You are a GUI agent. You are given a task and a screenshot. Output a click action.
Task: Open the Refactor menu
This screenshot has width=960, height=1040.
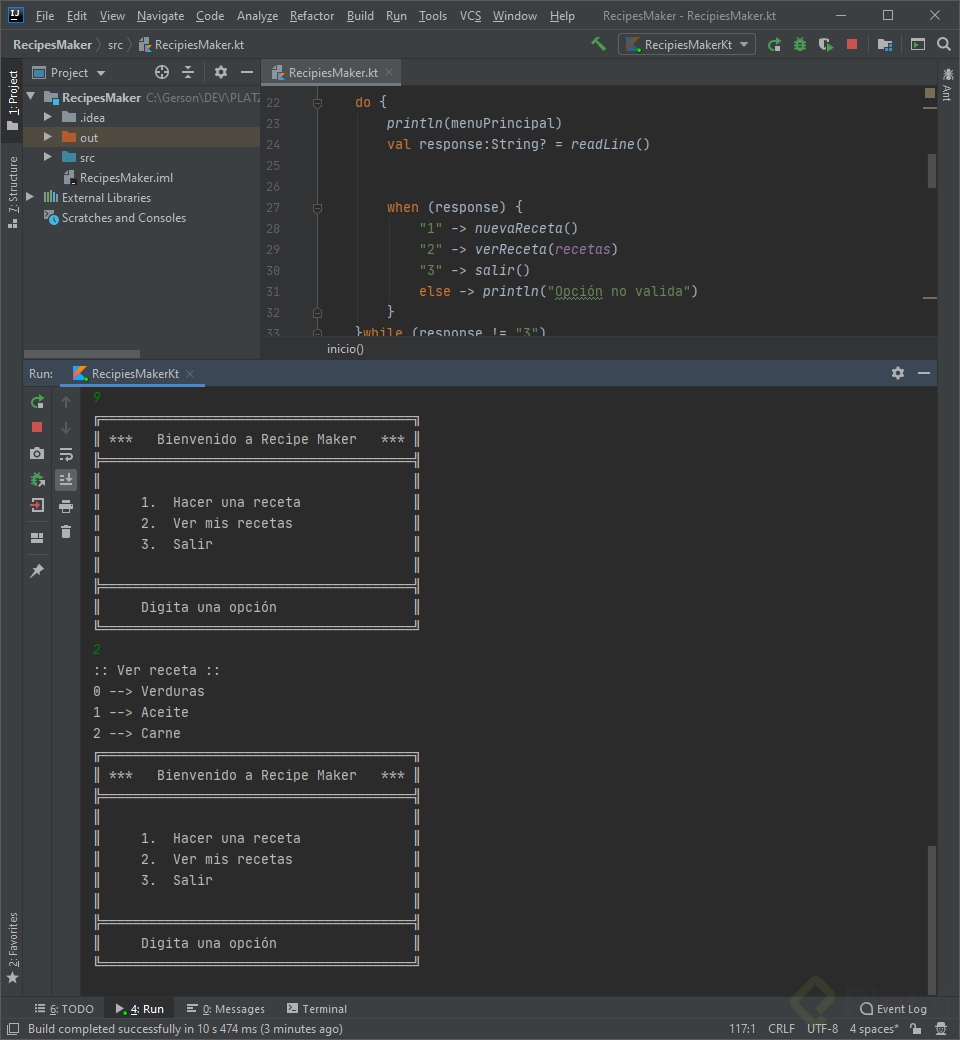coord(312,16)
